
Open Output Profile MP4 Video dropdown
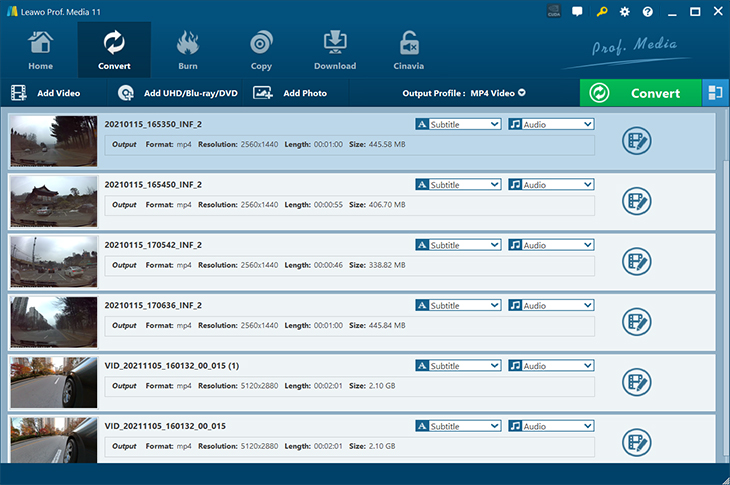click(464, 93)
